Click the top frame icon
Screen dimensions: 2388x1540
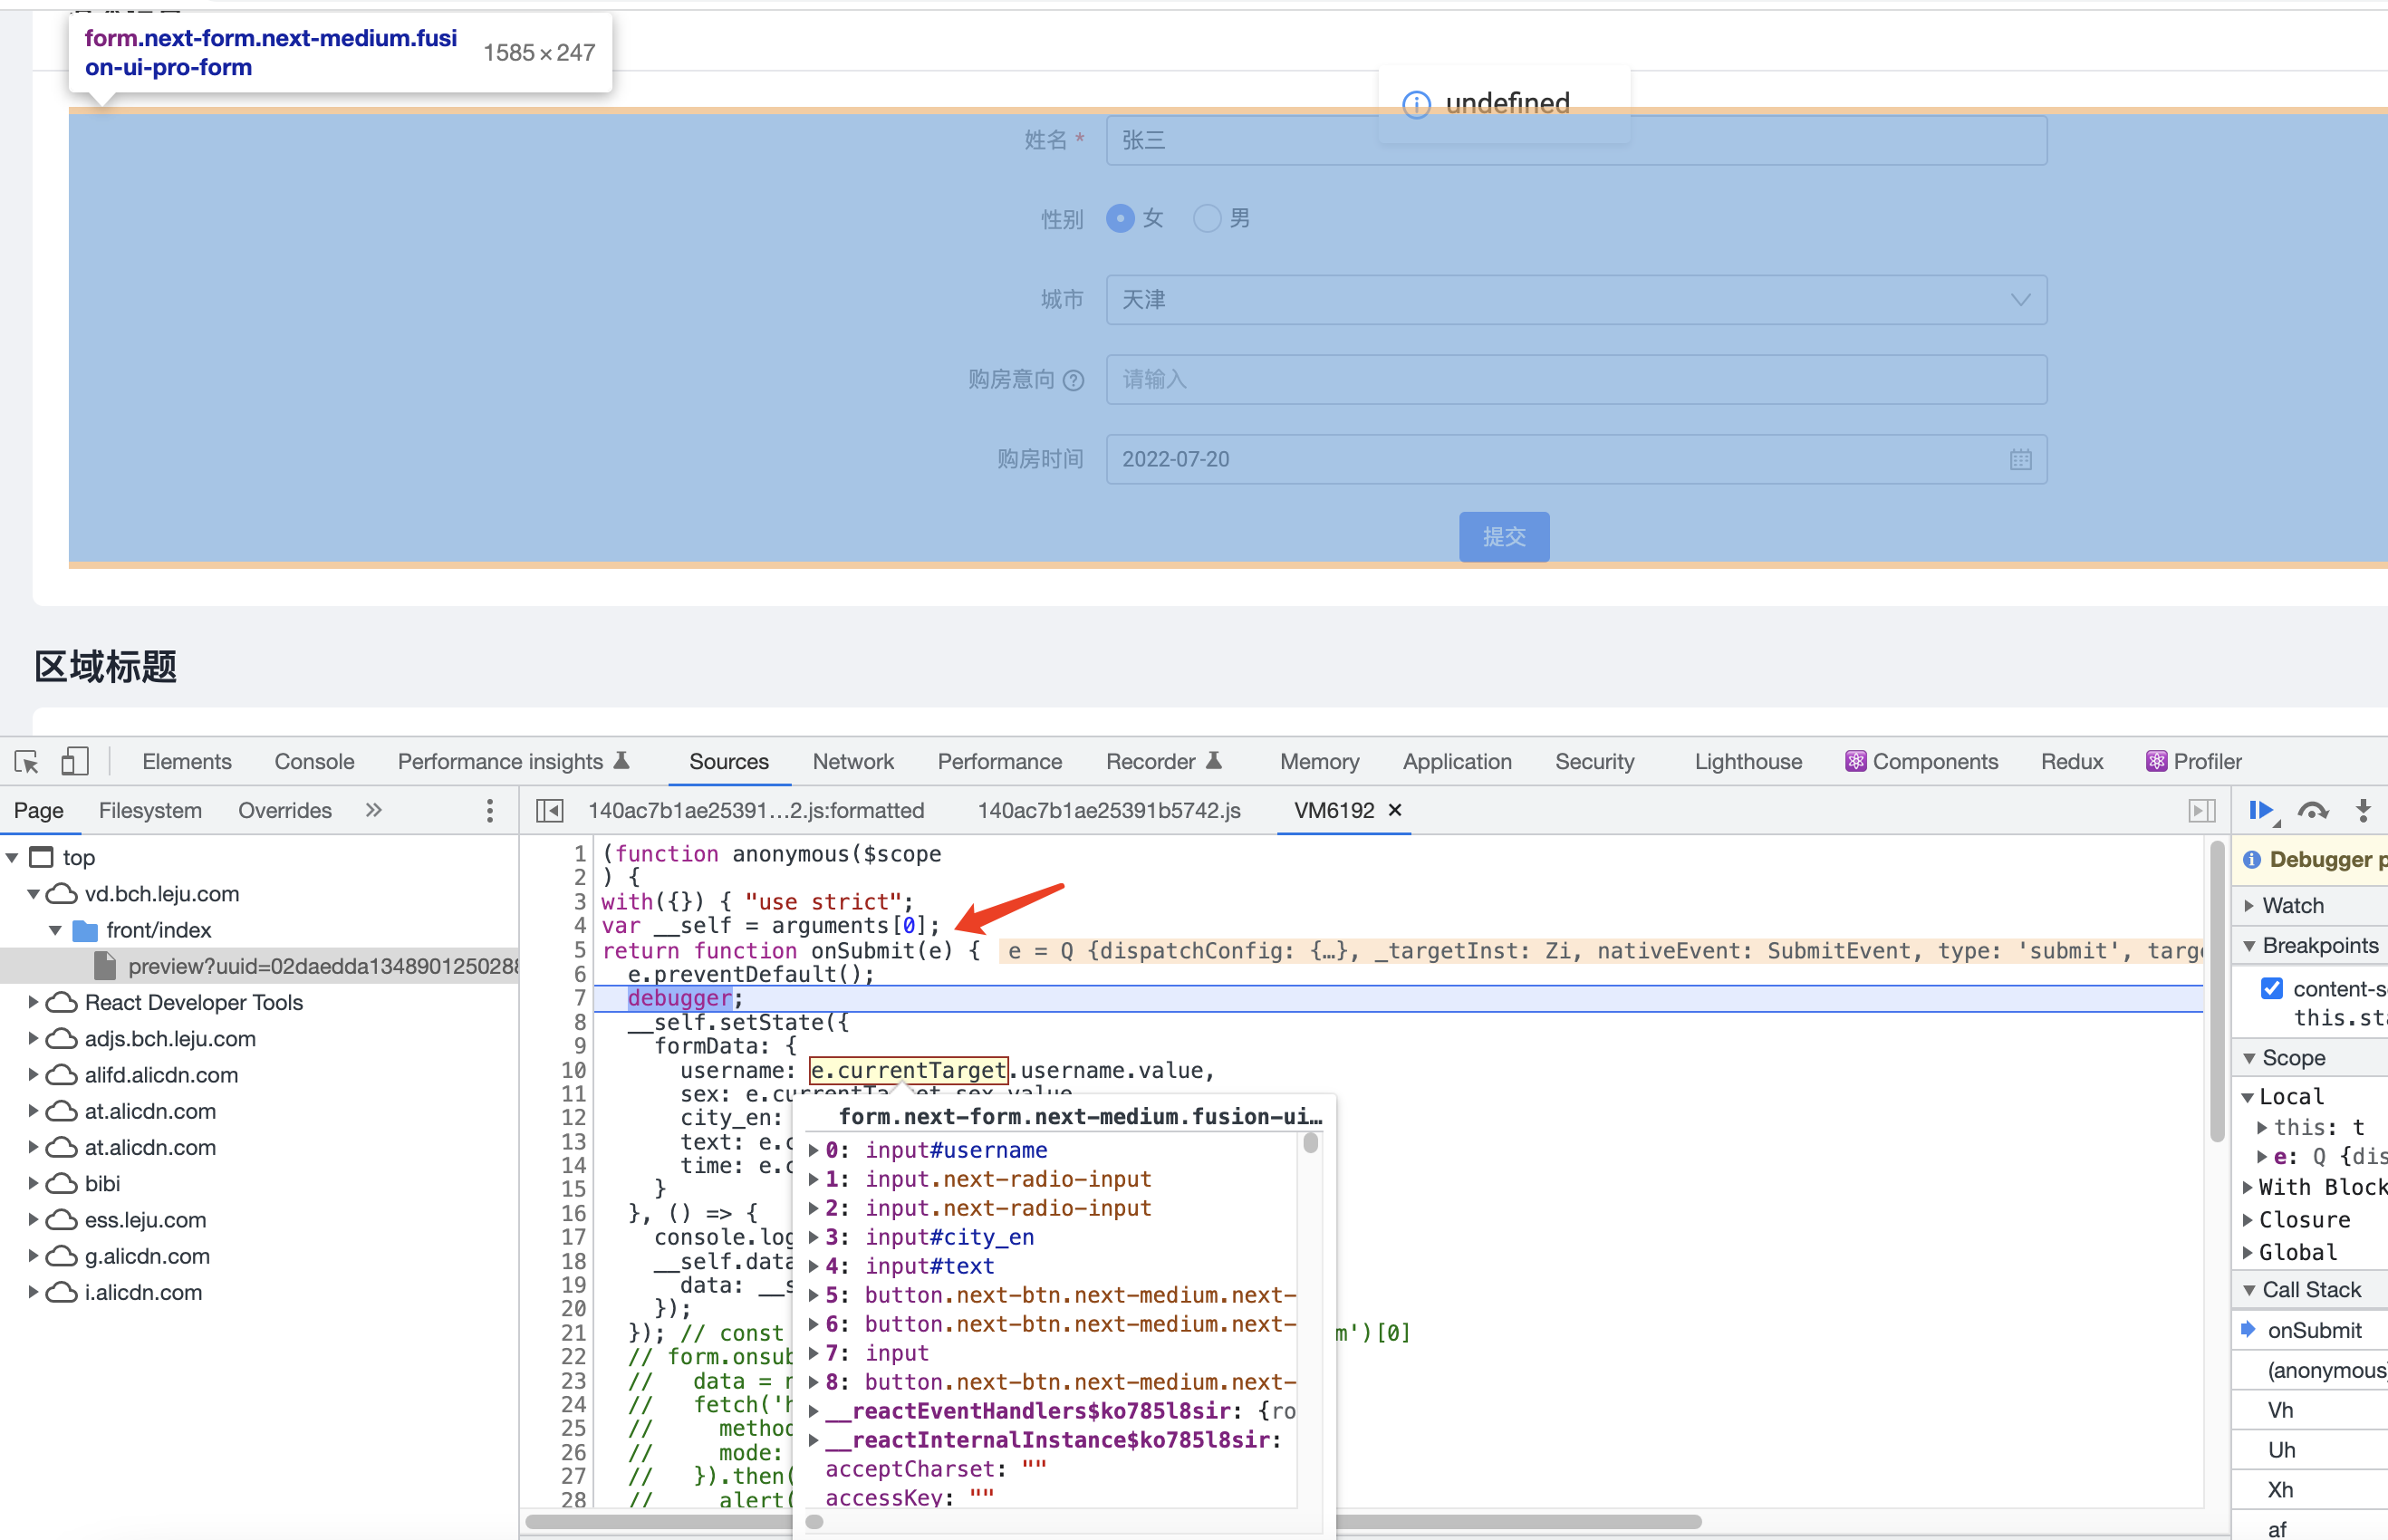point(41,857)
